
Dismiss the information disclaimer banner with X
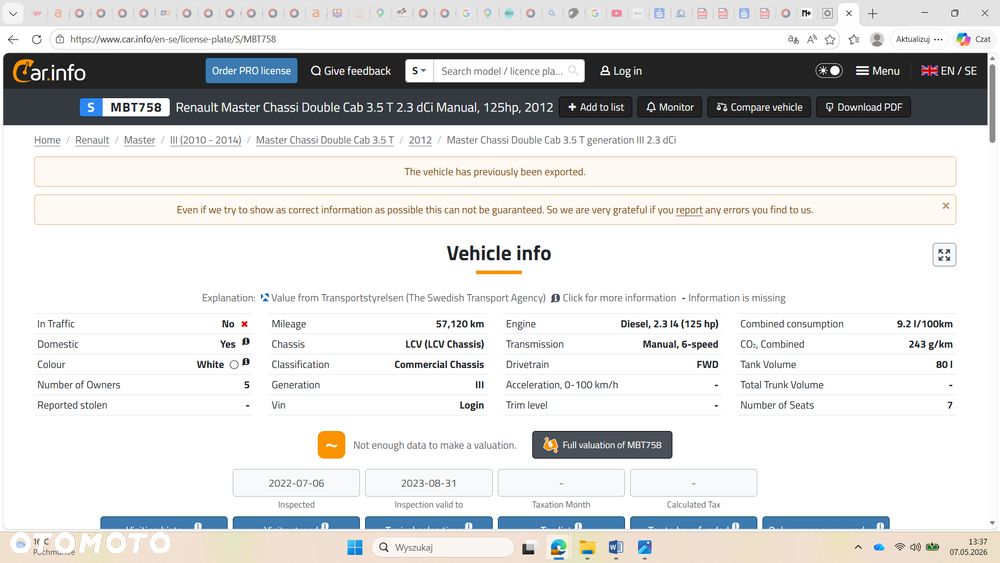pos(946,205)
